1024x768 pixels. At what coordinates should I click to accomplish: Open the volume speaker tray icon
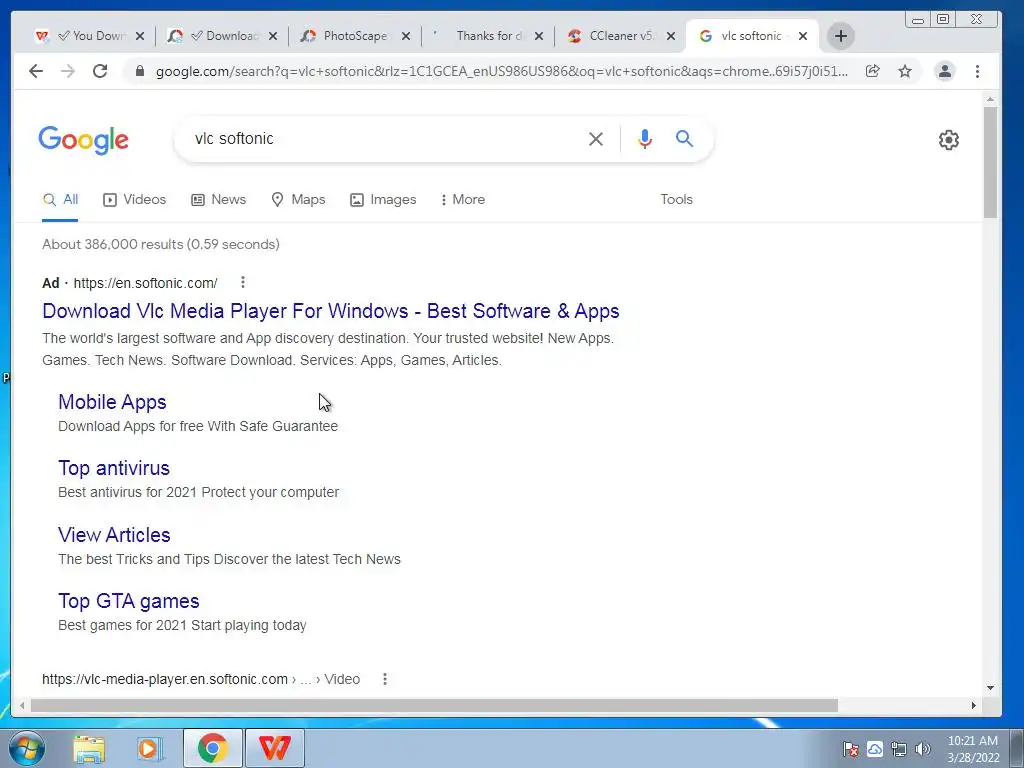tap(923, 749)
